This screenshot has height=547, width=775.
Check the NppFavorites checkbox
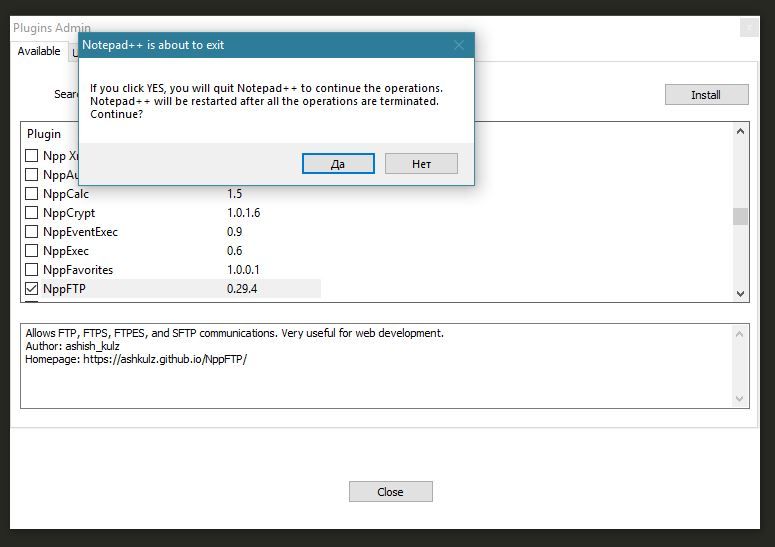(x=32, y=270)
